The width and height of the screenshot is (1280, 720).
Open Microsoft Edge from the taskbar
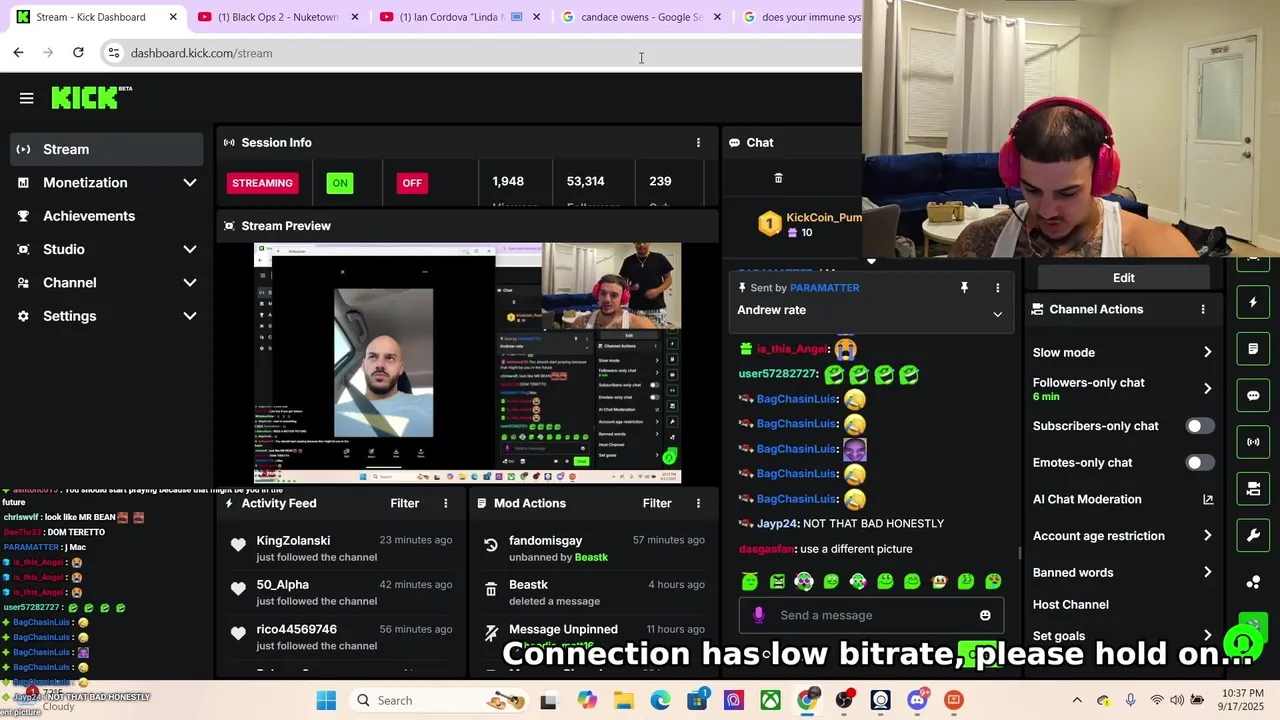(x=660, y=700)
